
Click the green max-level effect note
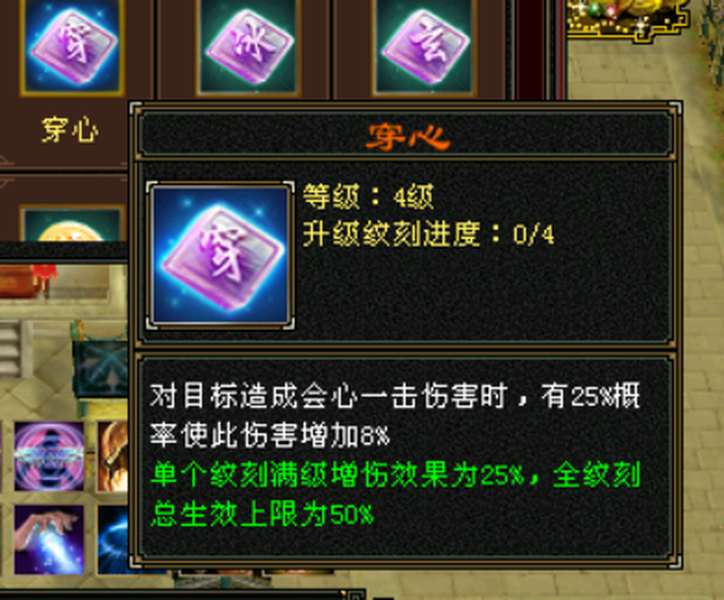click(395, 494)
